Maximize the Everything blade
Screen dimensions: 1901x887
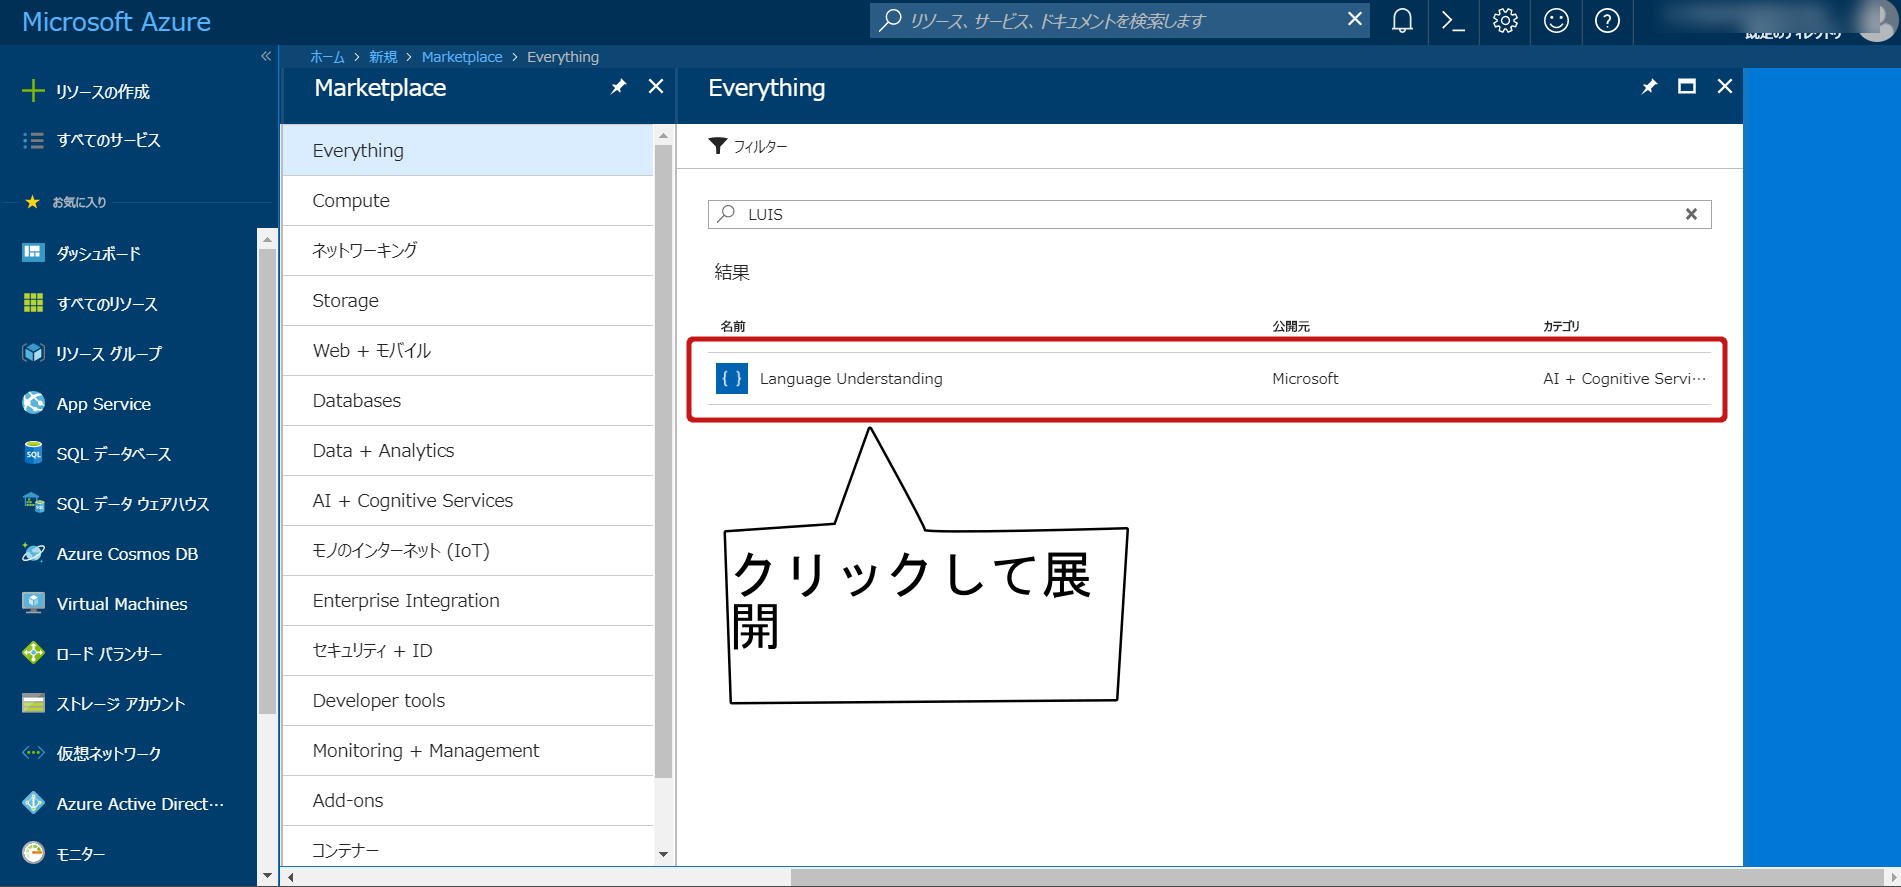1687,87
